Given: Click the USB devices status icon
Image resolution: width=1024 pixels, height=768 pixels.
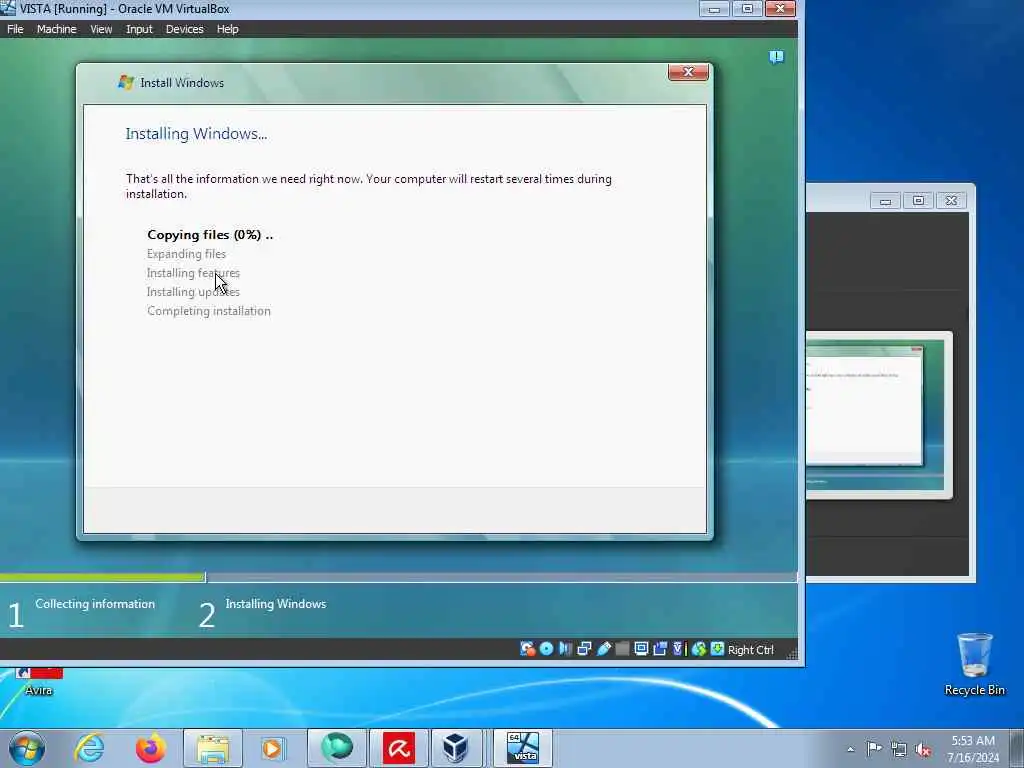Looking at the screenshot, I should tap(604, 648).
